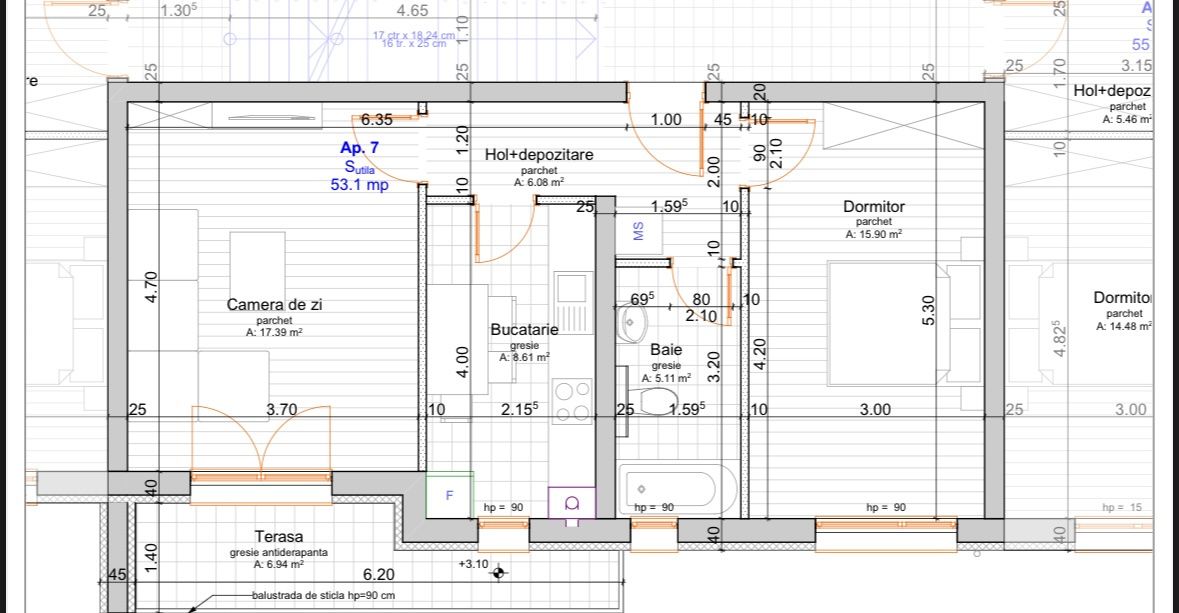Image resolution: width=1179 pixels, height=613 pixels.
Task: Click the Camera de zi room label
Action: point(274,305)
